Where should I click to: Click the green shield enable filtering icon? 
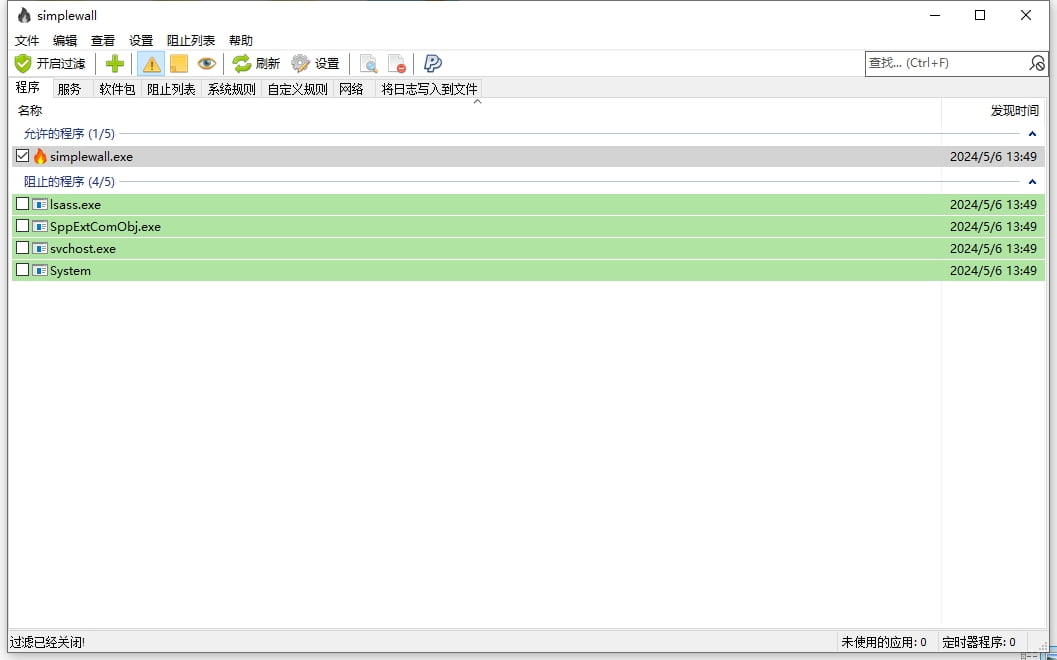click(x=23, y=63)
